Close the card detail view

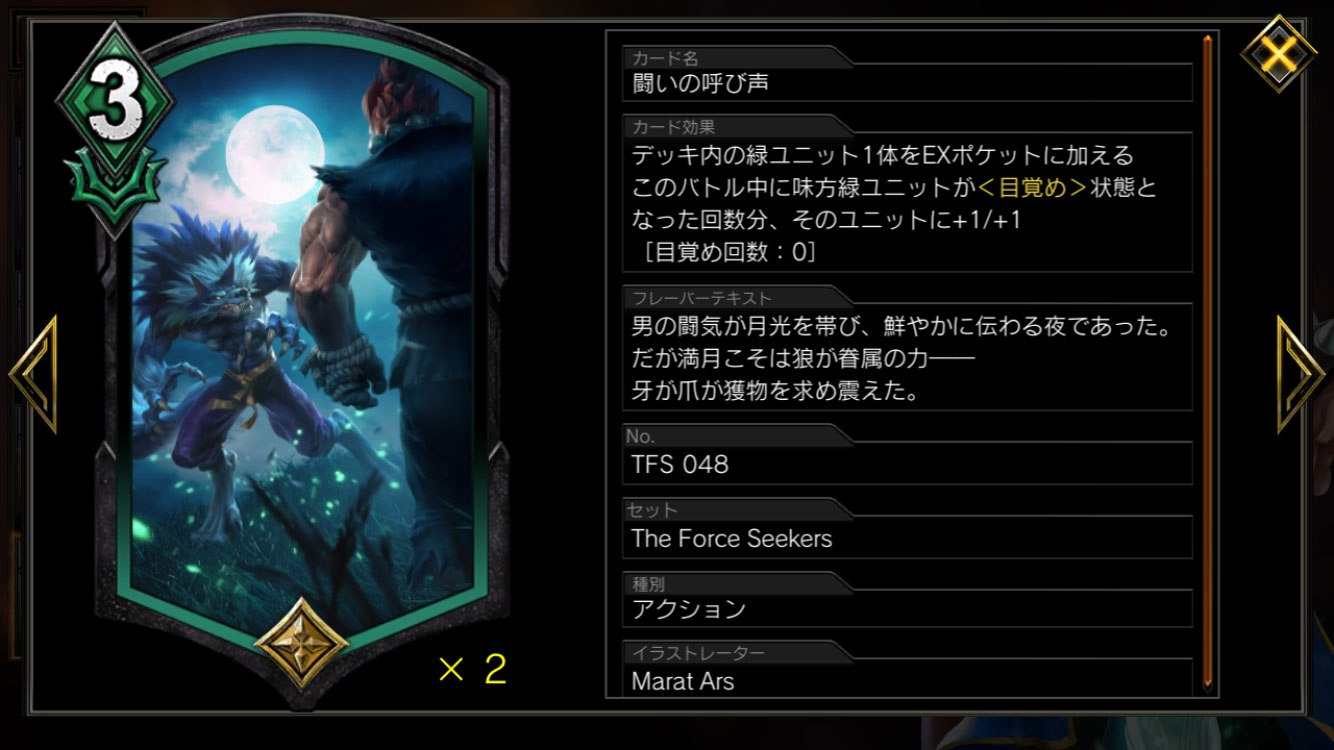pos(1278,53)
